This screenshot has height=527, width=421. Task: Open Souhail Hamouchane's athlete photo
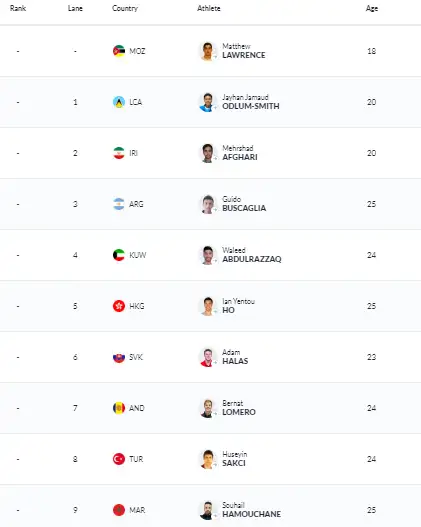click(x=208, y=510)
